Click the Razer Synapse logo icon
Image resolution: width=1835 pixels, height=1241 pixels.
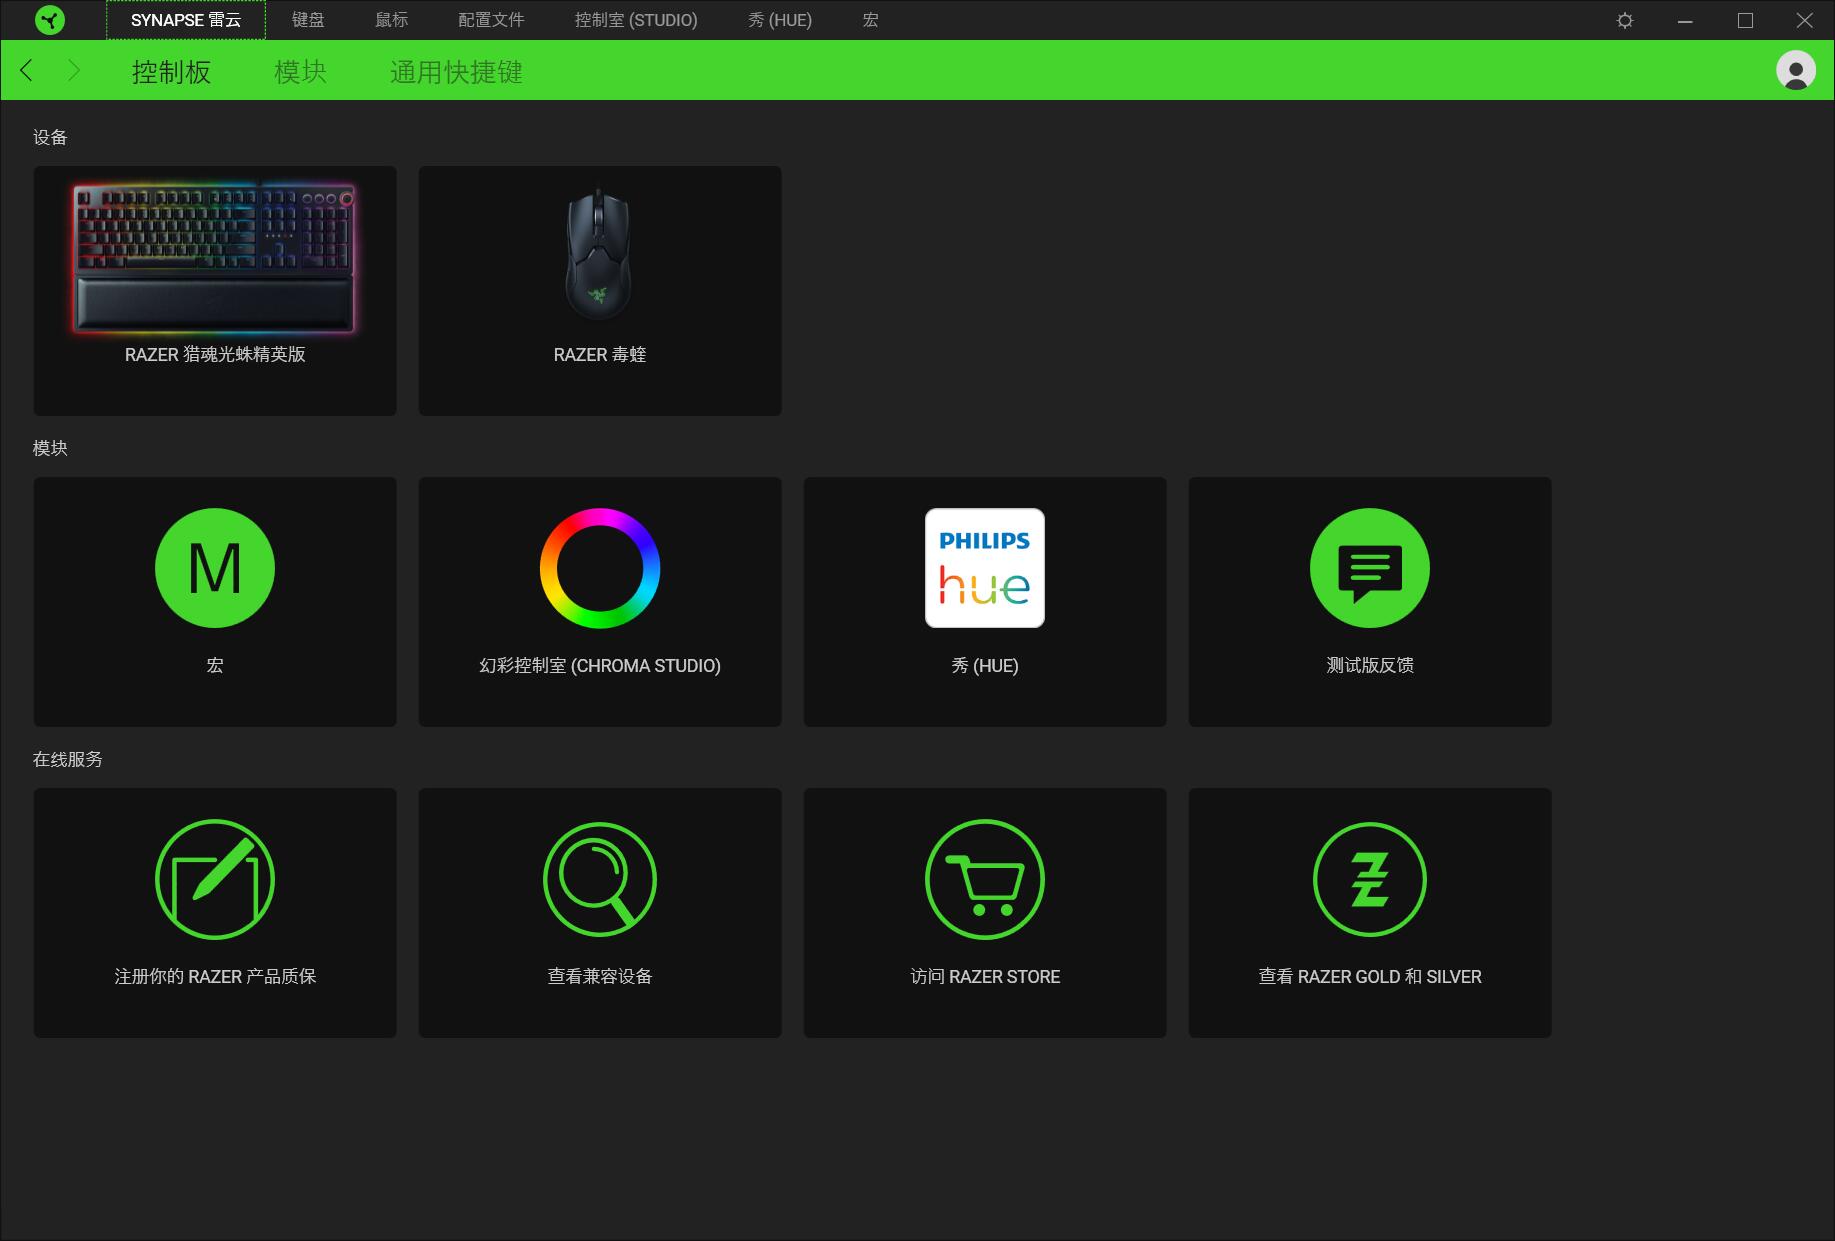click(49, 20)
